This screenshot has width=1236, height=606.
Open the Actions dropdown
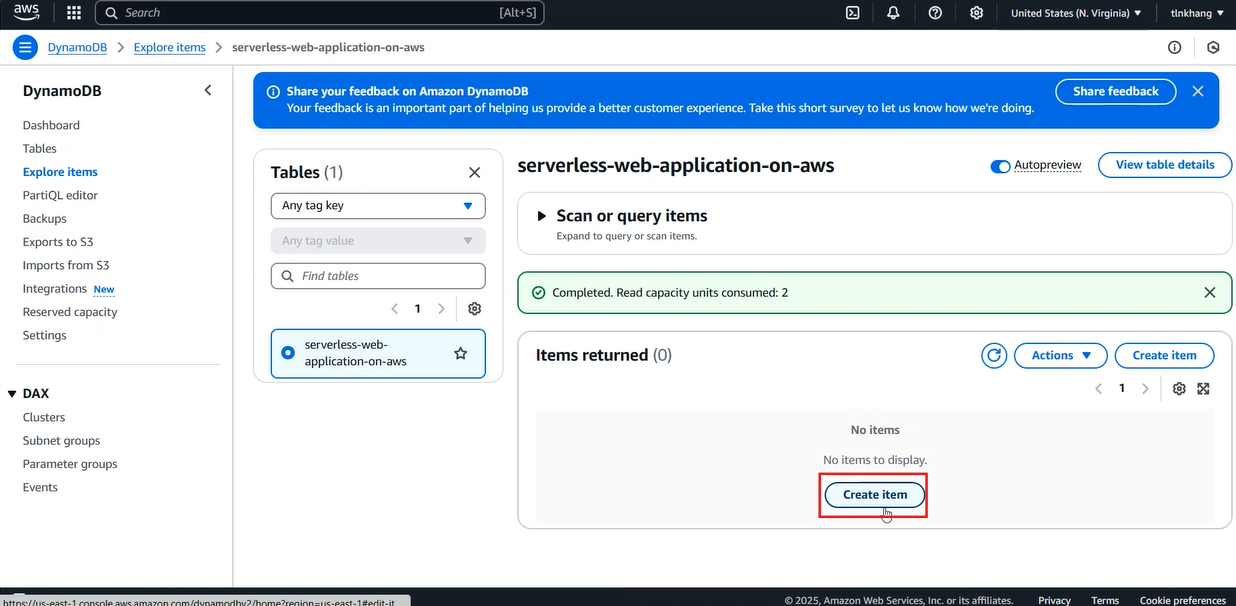click(1061, 355)
